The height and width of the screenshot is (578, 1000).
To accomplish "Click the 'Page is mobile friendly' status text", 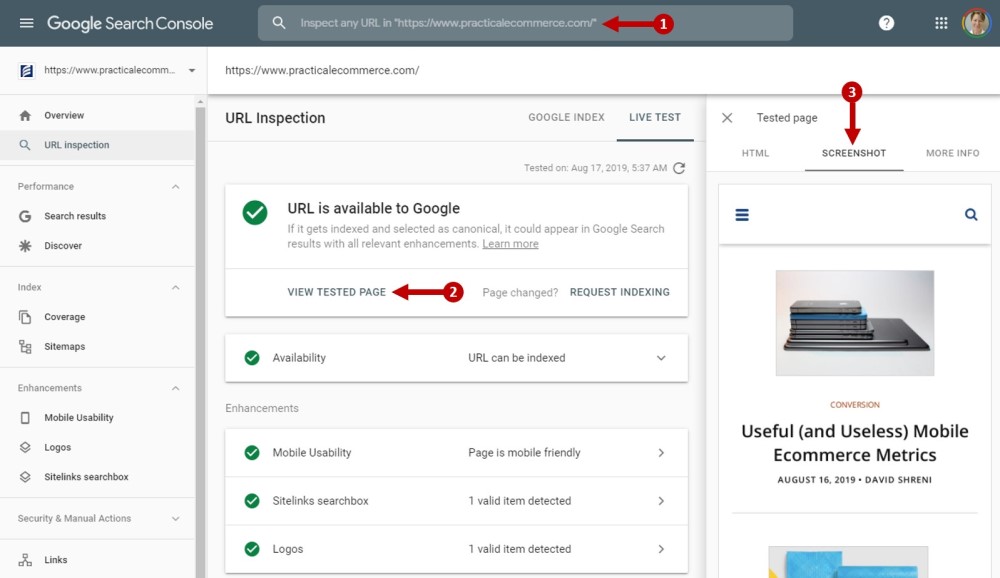I will [x=524, y=452].
